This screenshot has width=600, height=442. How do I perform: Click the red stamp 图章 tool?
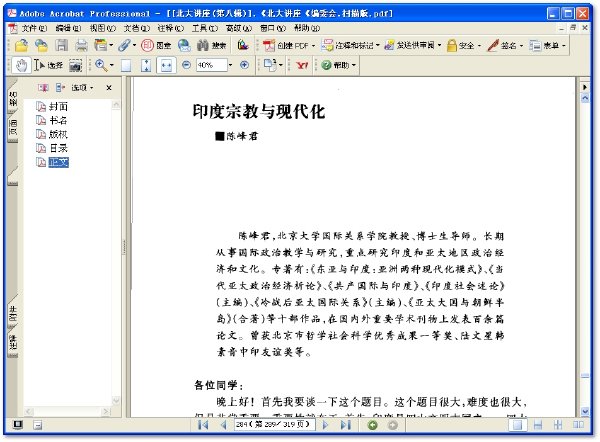tap(156, 46)
